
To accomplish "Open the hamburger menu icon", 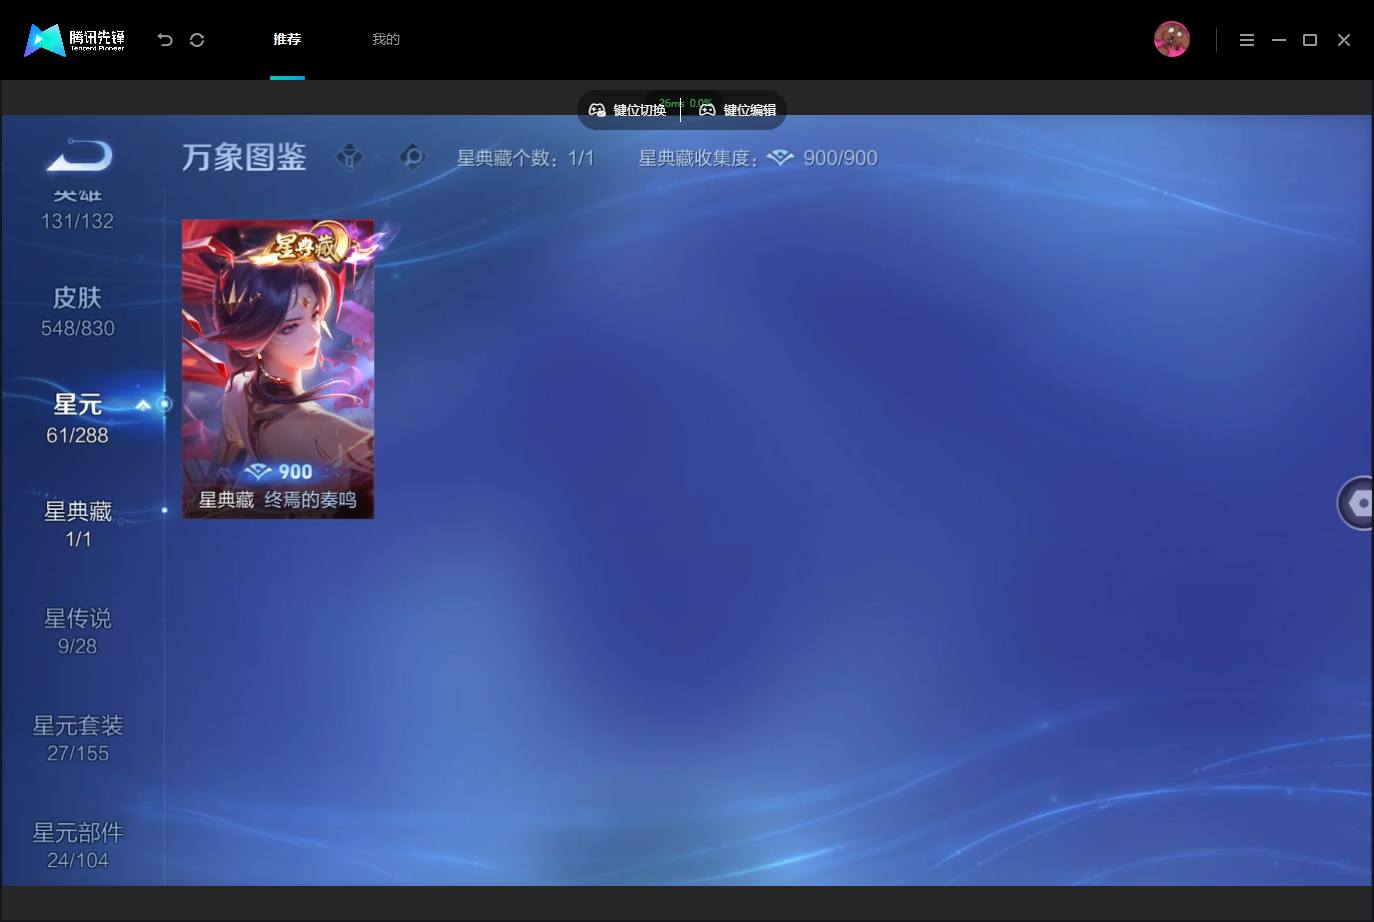I will coord(1247,40).
